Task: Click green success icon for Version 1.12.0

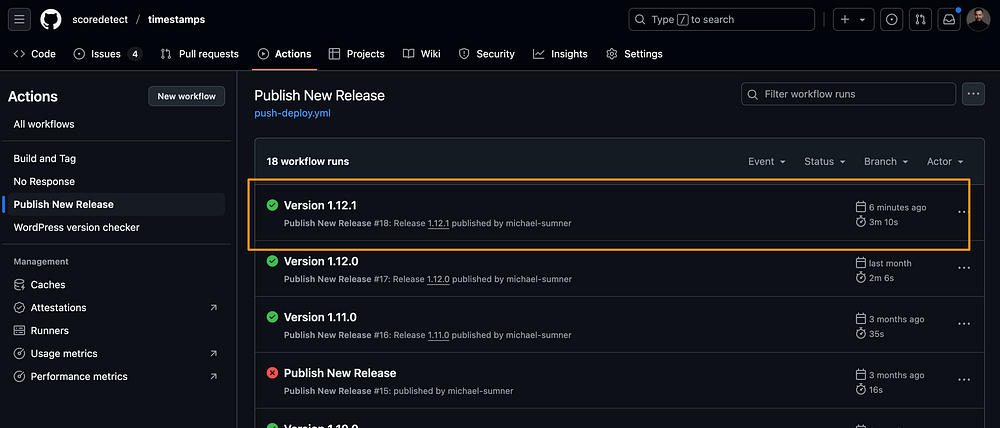Action: coord(272,261)
